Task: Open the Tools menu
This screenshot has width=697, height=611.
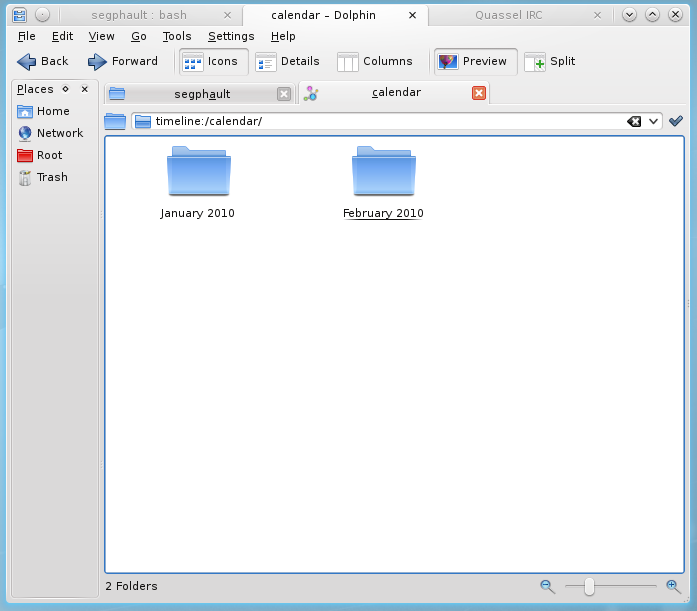Action: pyautogui.click(x=177, y=36)
